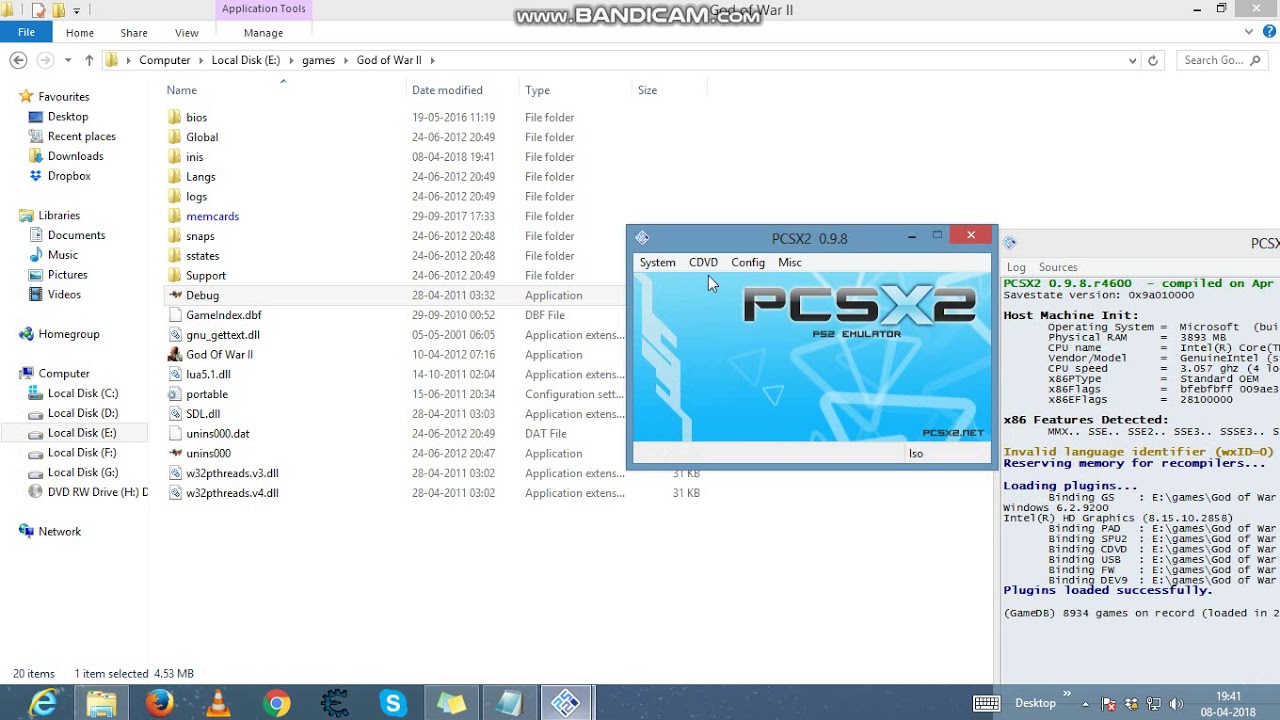
Task: Click the Search God of War II box
Action: (1222, 60)
